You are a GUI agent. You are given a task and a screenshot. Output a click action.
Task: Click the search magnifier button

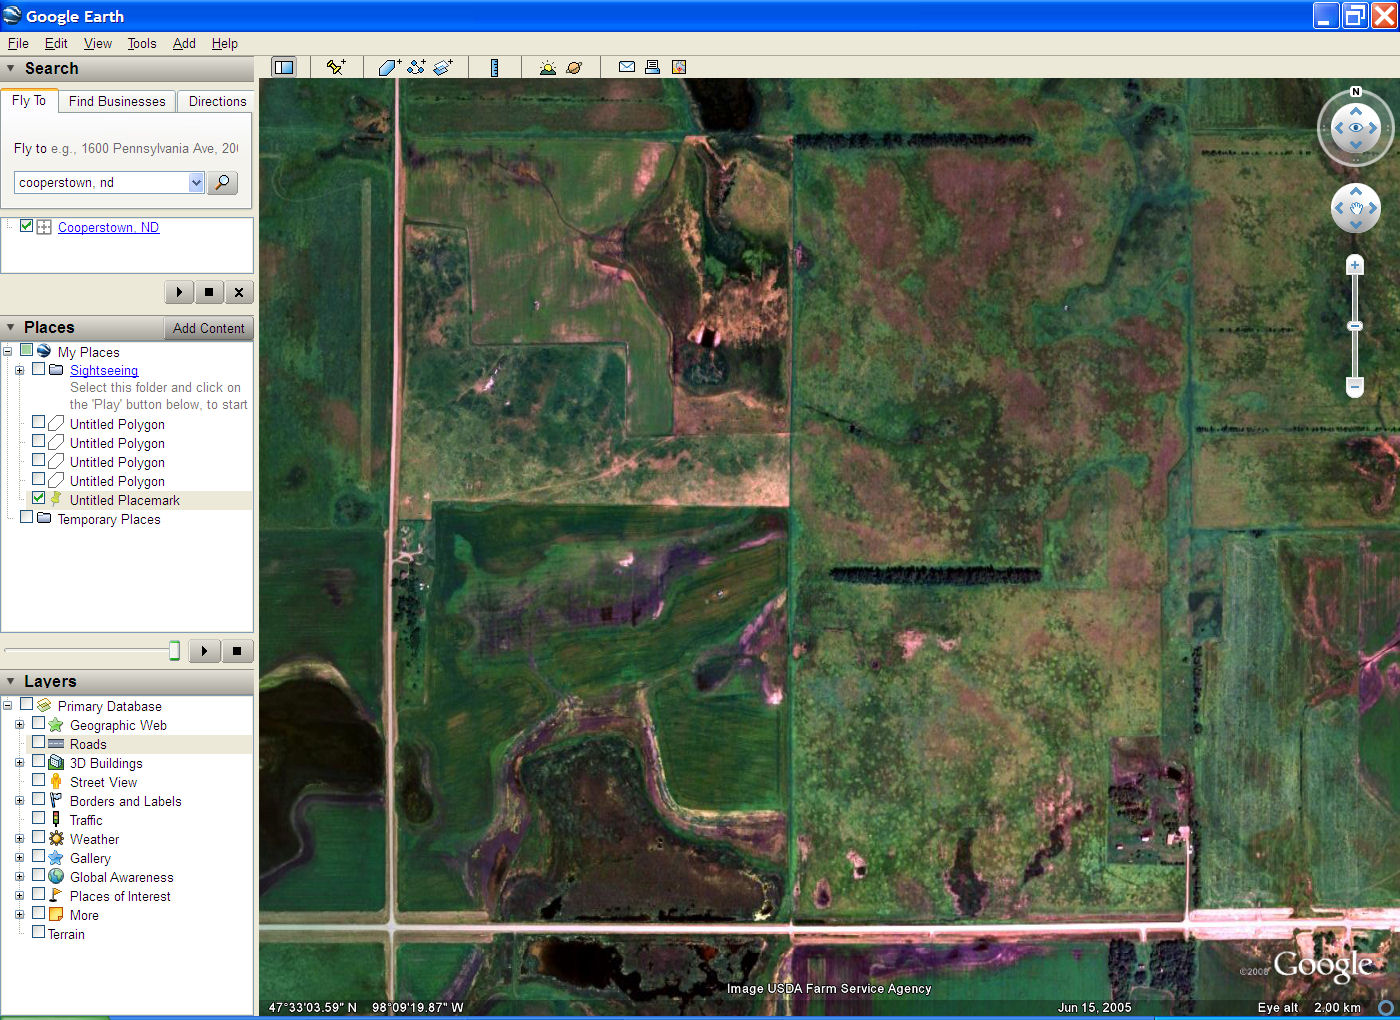(222, 182)
